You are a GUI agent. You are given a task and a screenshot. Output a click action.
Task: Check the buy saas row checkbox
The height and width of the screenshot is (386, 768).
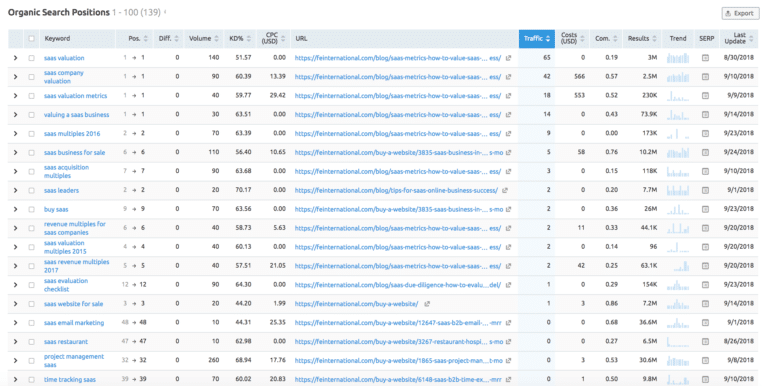pyautogui.click(x=31, y=209)
